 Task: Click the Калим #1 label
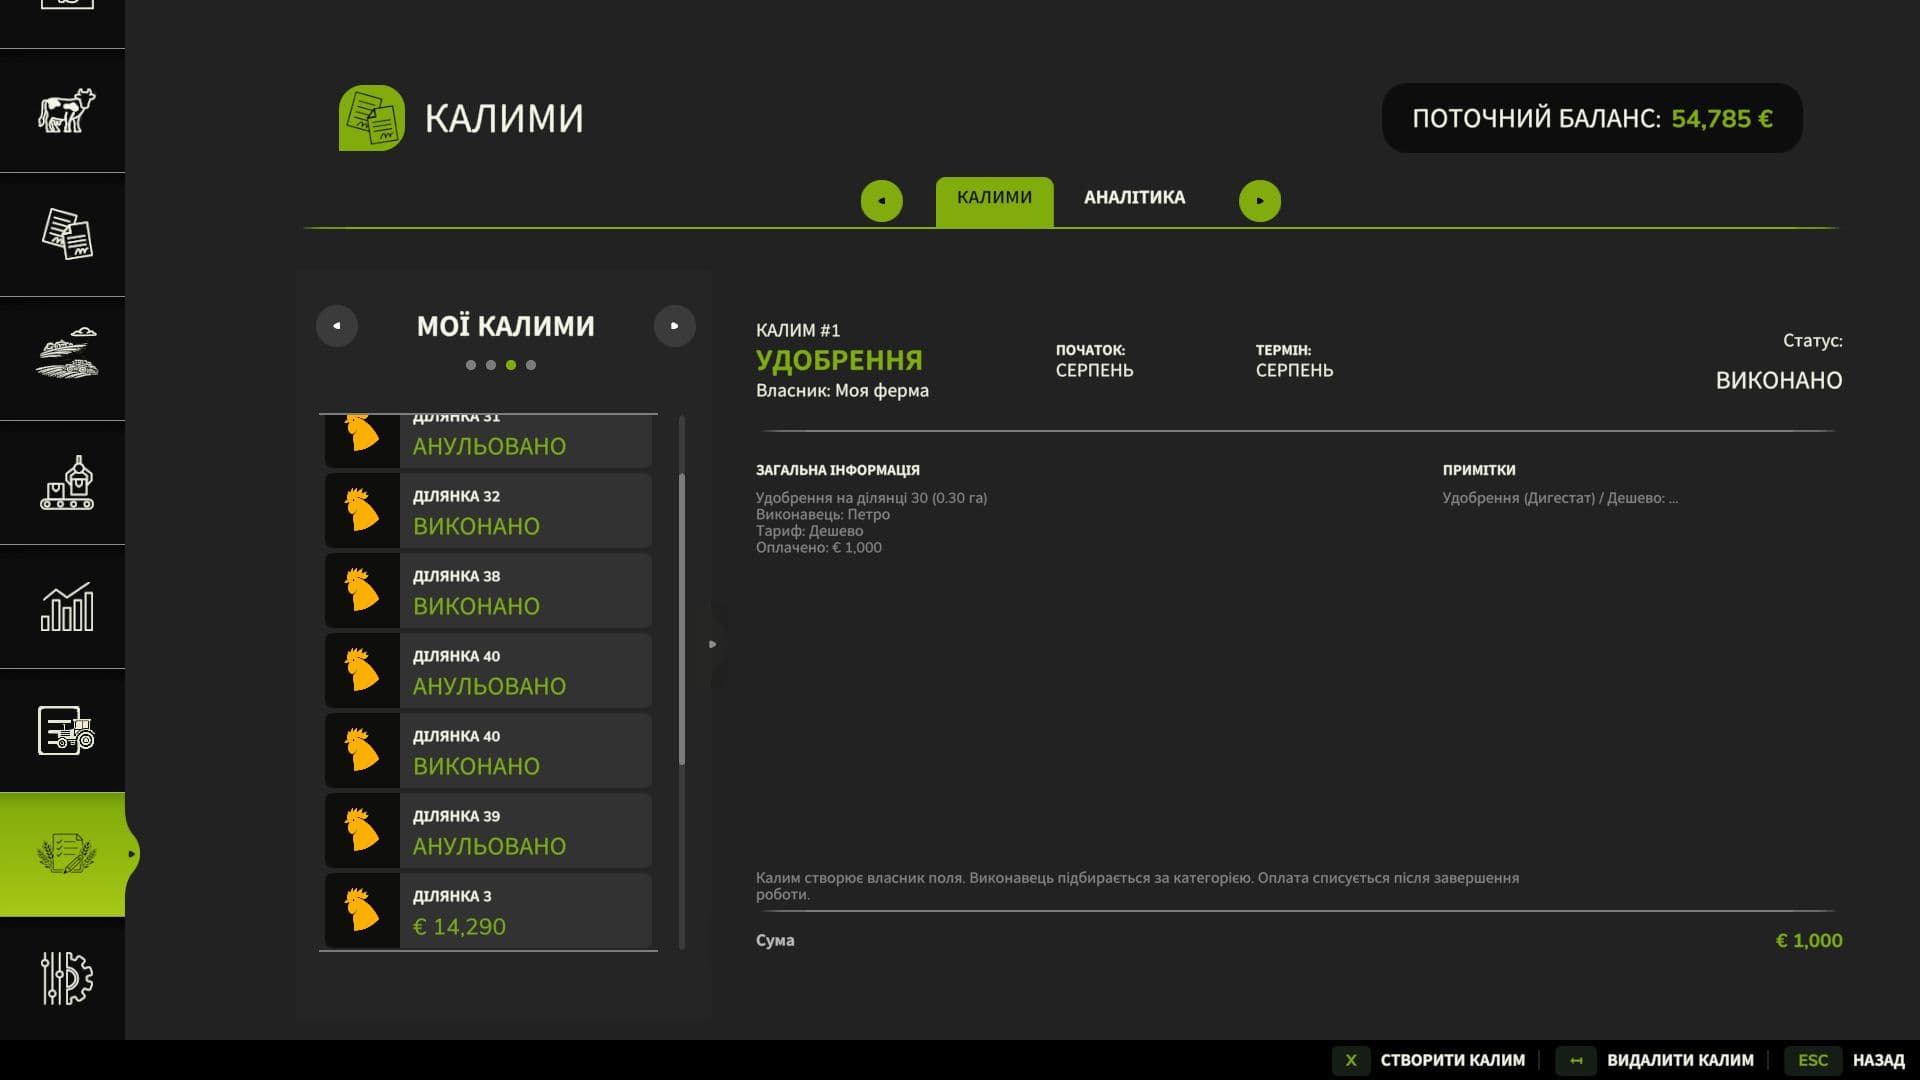pyautogui.click(x=797, y=330)
